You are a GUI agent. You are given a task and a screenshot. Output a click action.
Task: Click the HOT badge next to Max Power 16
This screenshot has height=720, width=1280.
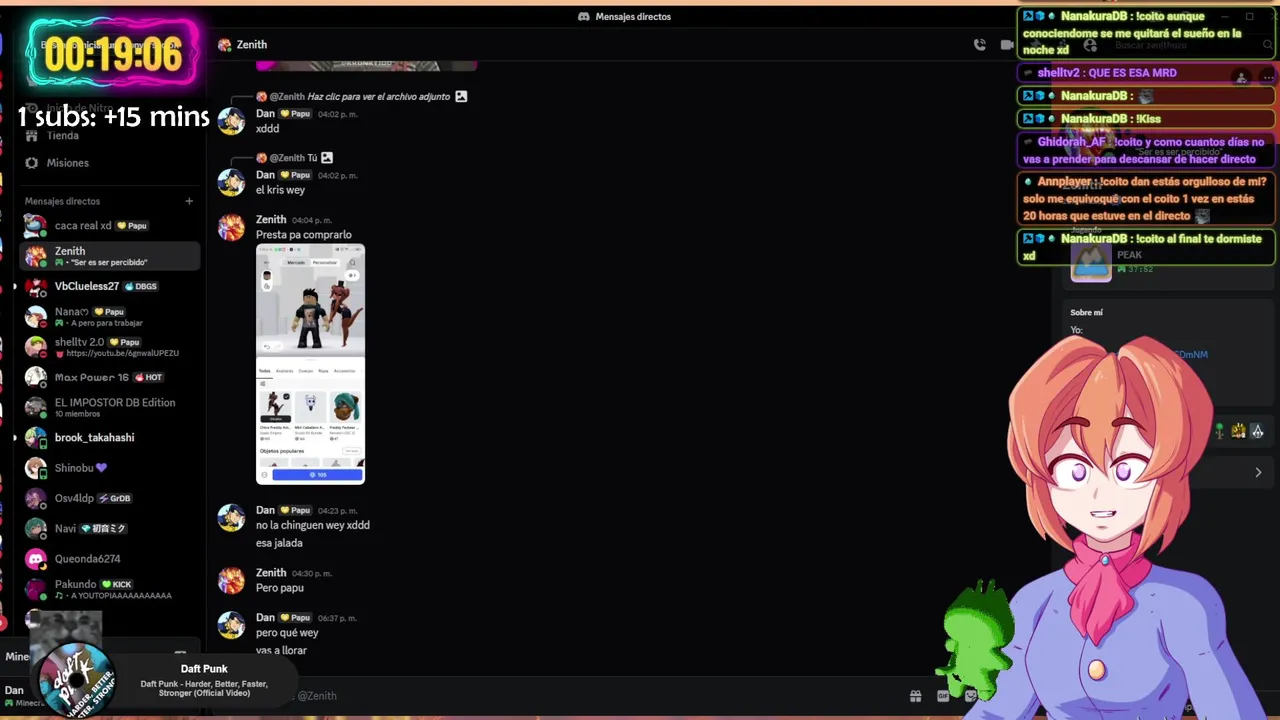[x=148, y=377]
